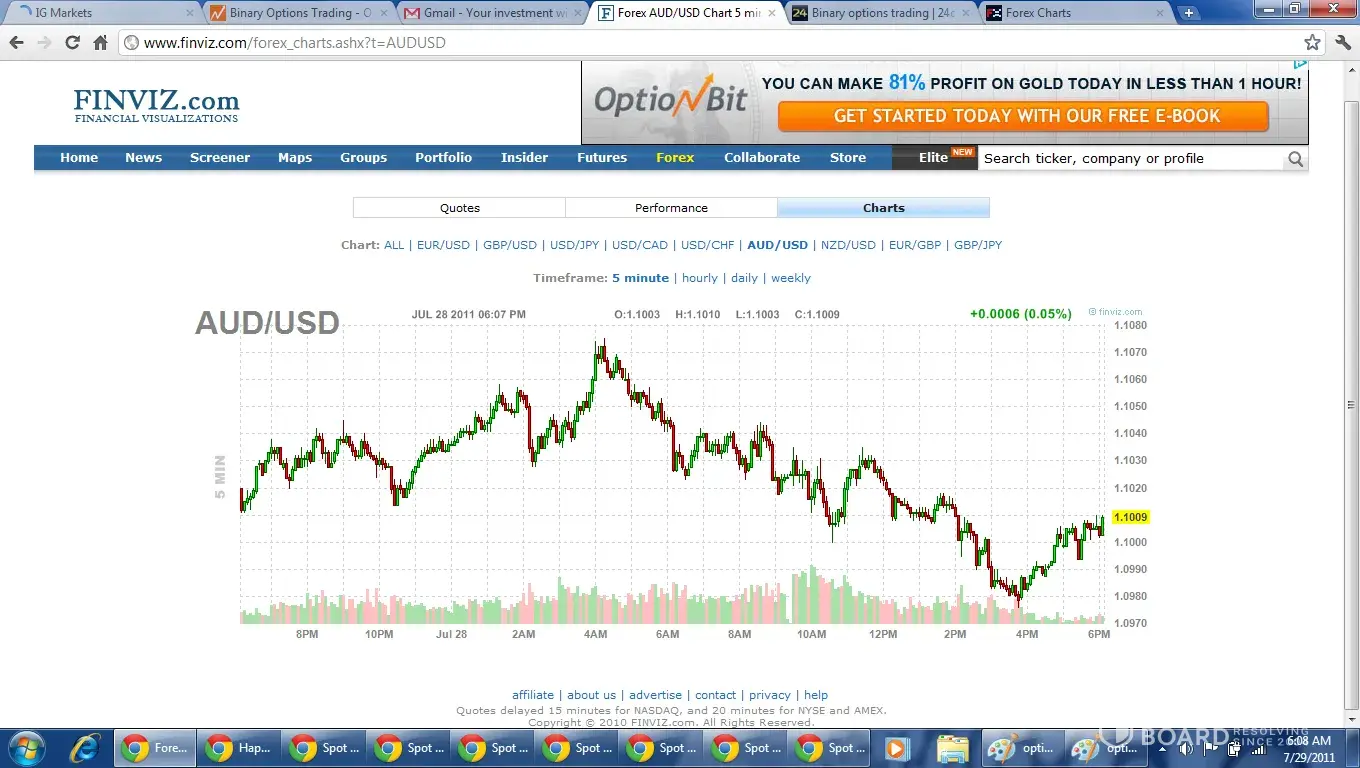Go back using the browser Back arrow
This screenshot has height=768, width=1360.
pyautogui.click(x=16, y=43)
